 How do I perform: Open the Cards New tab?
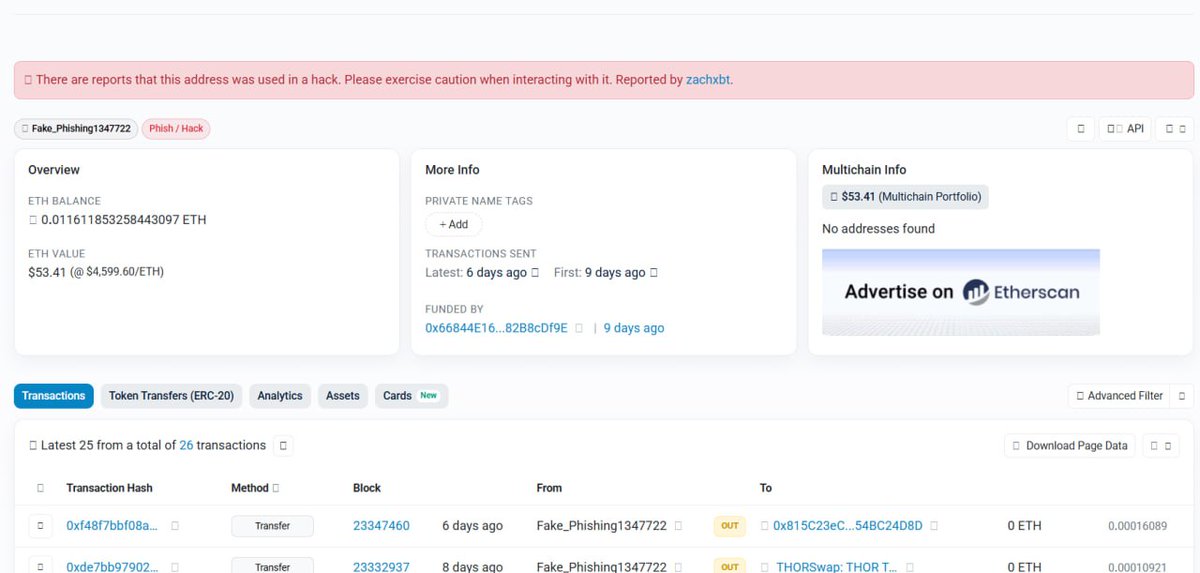[x=411, y=396]
